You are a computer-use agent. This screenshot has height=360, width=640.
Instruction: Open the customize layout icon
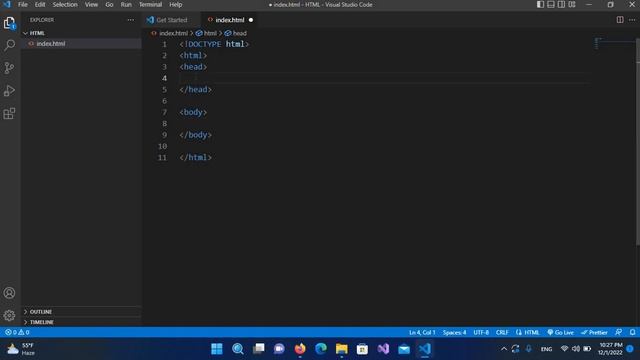[572, 4]
